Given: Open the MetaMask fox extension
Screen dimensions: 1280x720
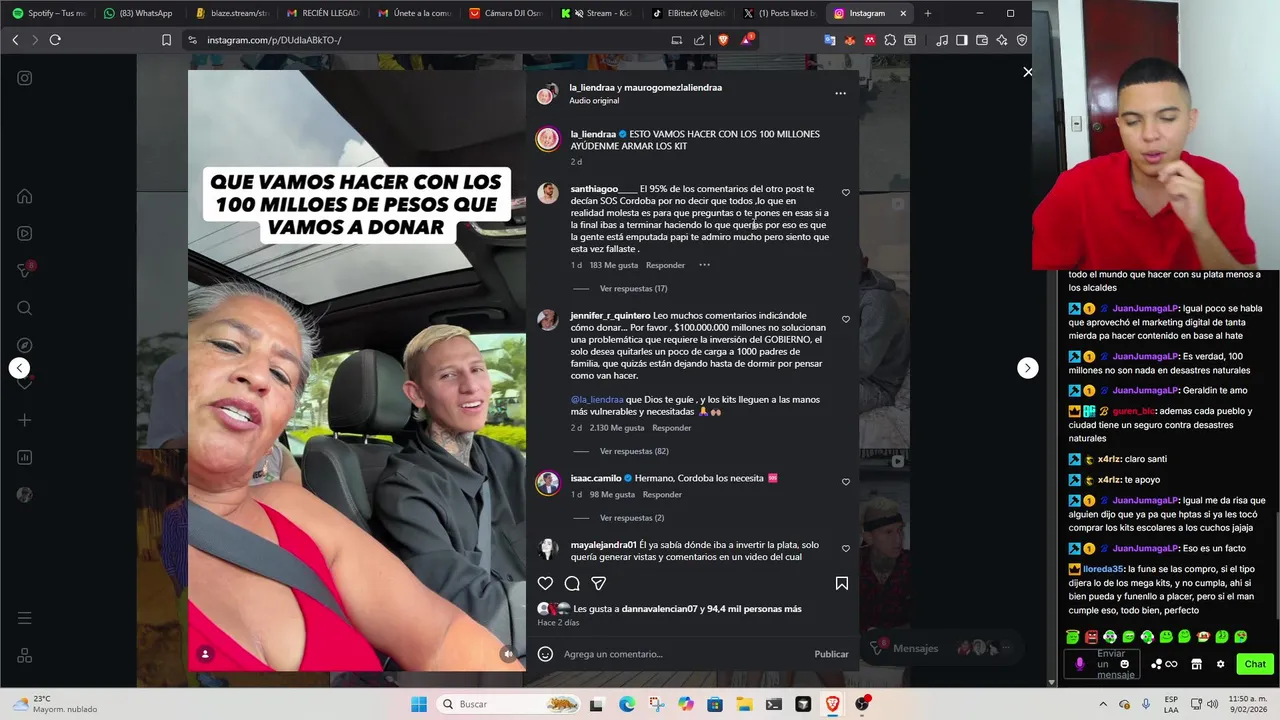Looking at the screenshot, I should pos(850,40).
